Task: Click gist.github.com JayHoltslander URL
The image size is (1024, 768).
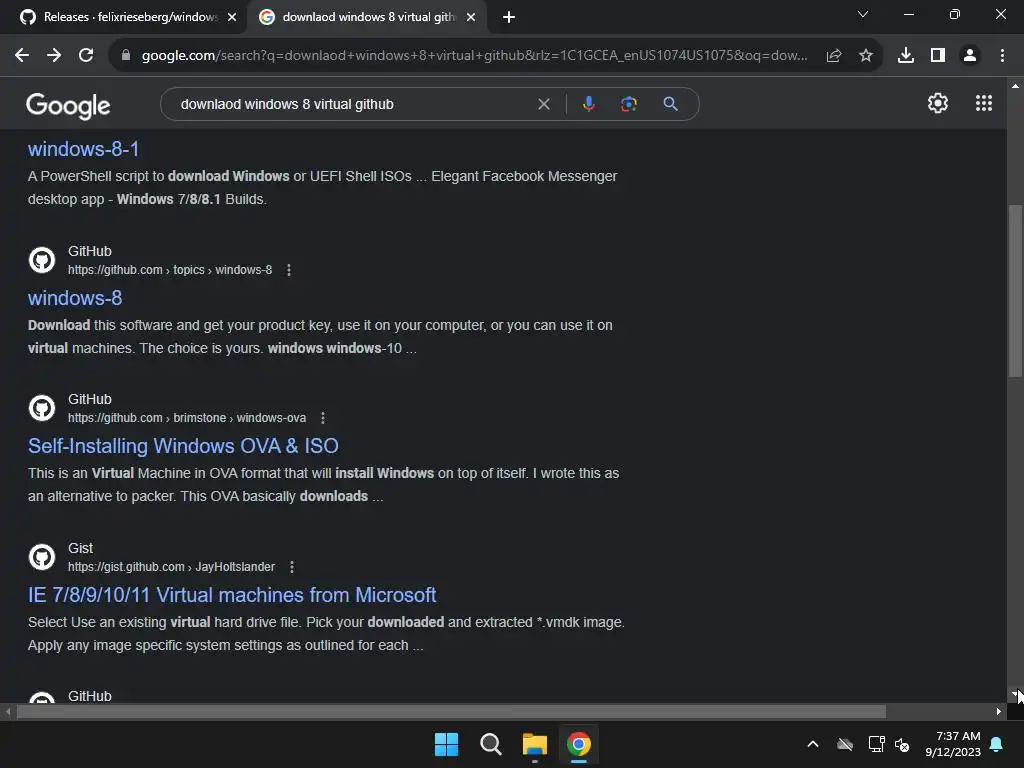Action: click(x=171, y=567)
